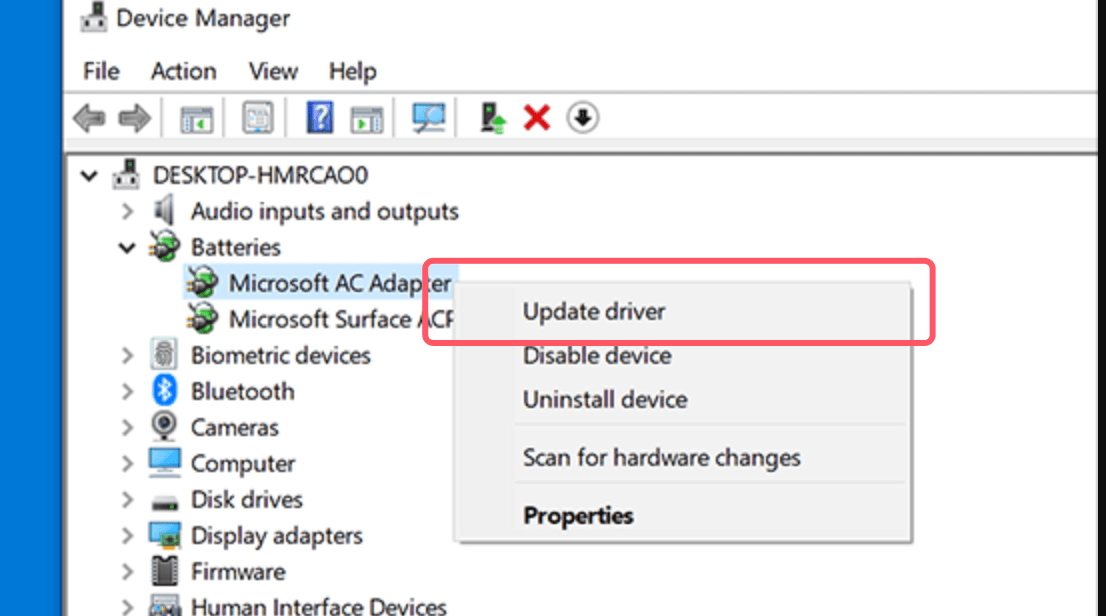
Task: Collapse the Batteries category
Action: [x=127, y=247]
